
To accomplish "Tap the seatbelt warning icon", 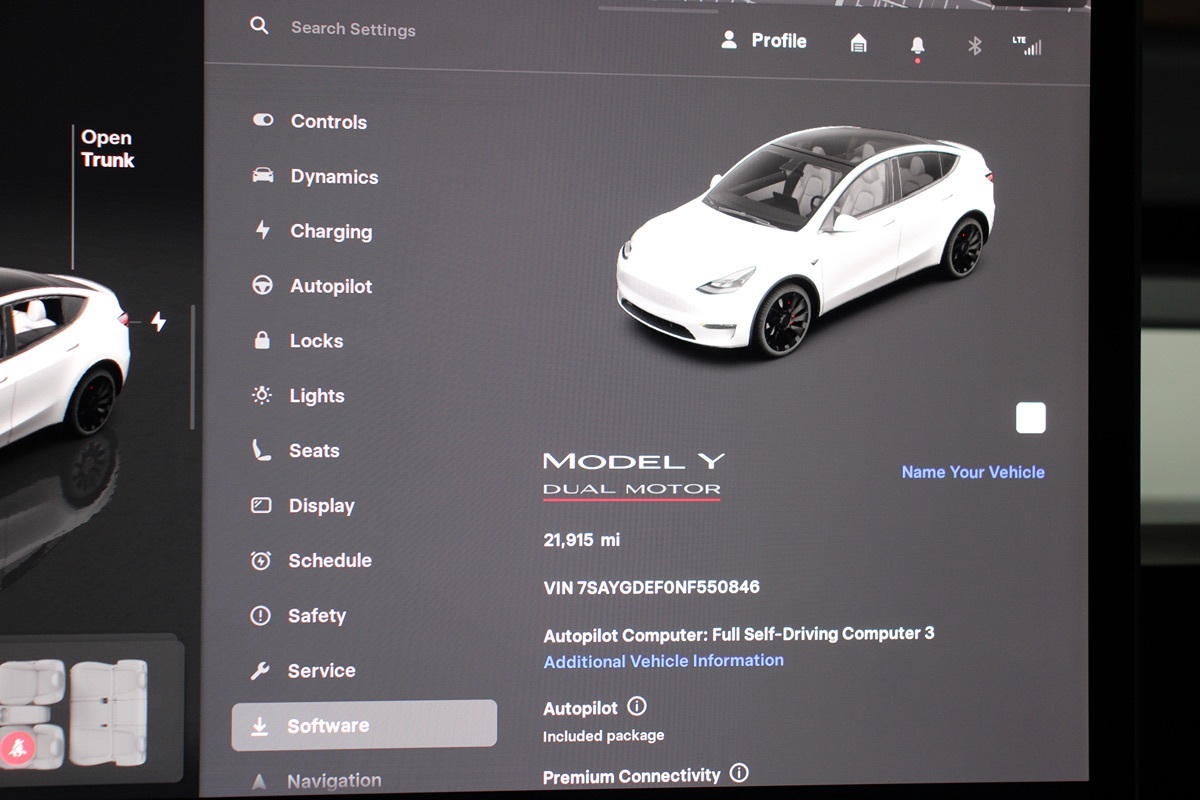I will tap(19, 746).
